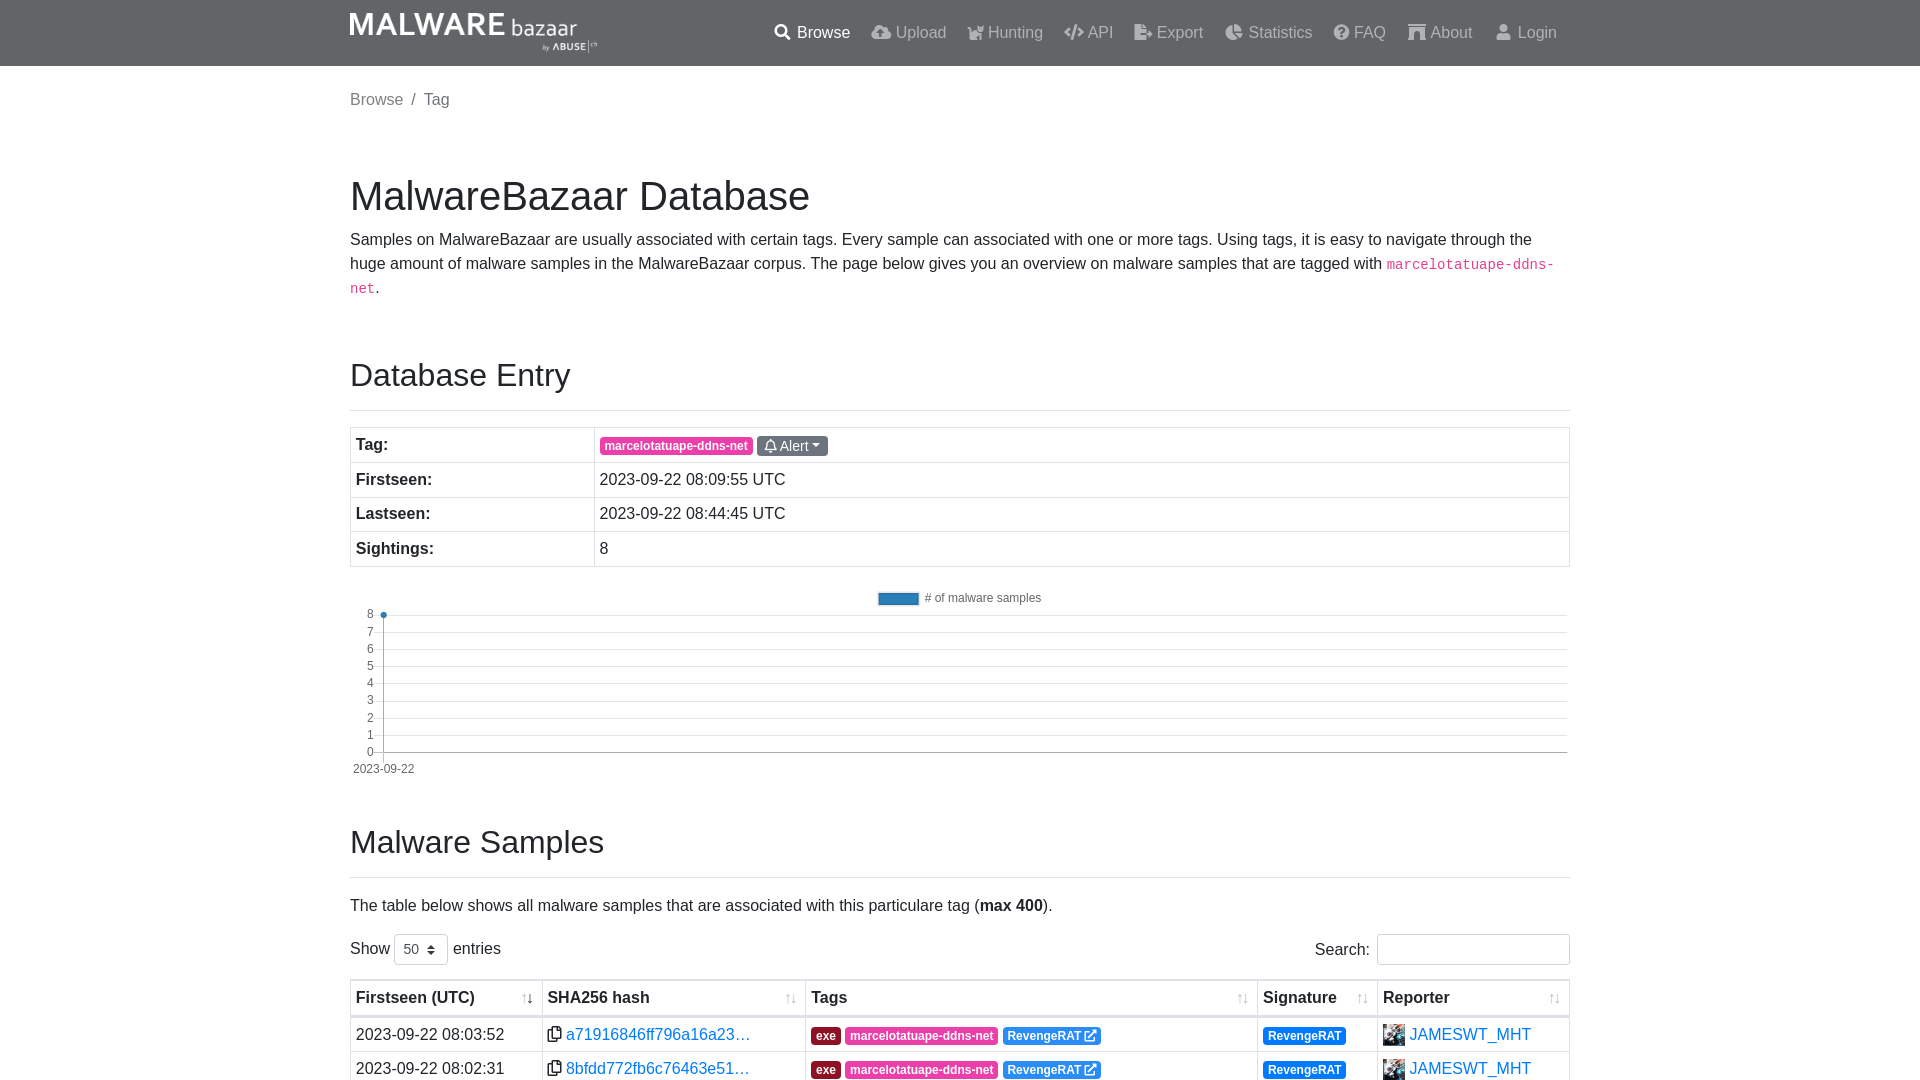Screen dimensions: 1920x1080
Task: Open sample 8bfdd772fb6c76463e51… link
Action: click(658, 1069)
